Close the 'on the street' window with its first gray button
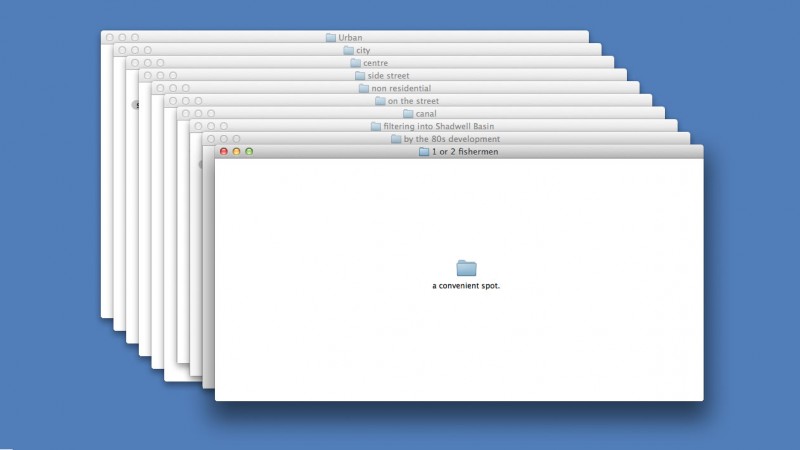This screenshot has height=450, width=800. click(x=173, y=101)
